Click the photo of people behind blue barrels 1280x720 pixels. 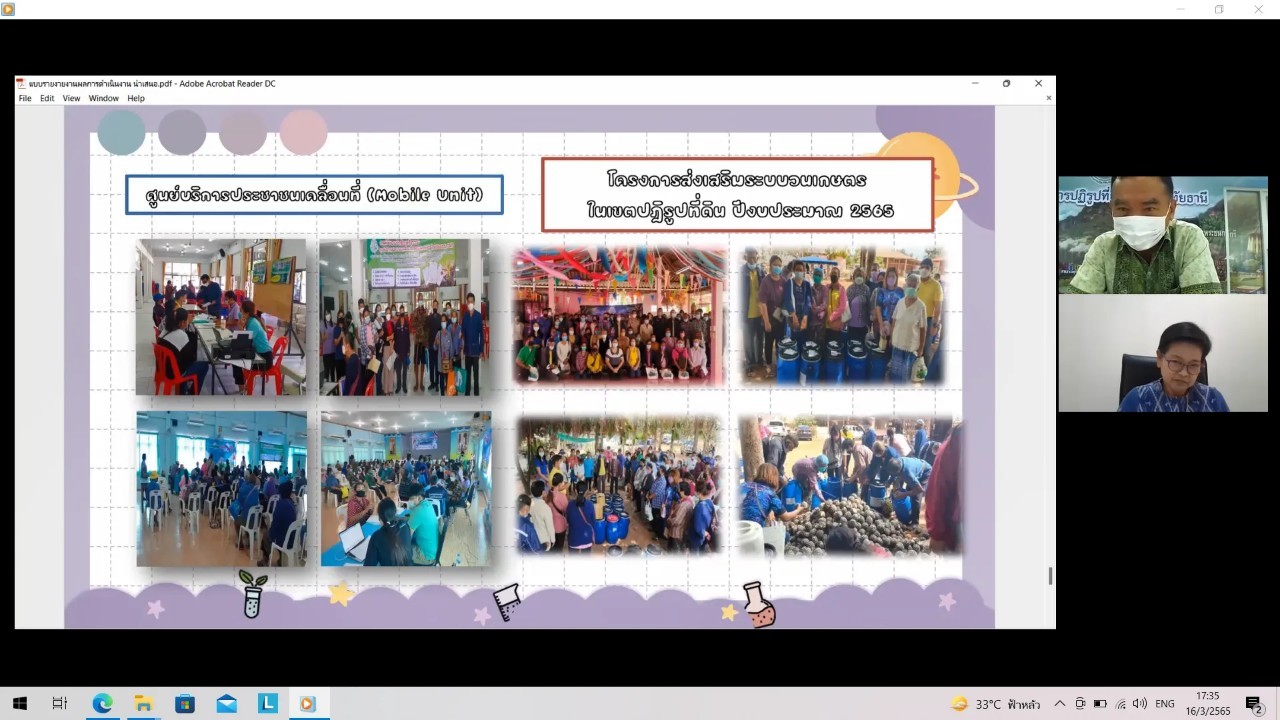843,316
